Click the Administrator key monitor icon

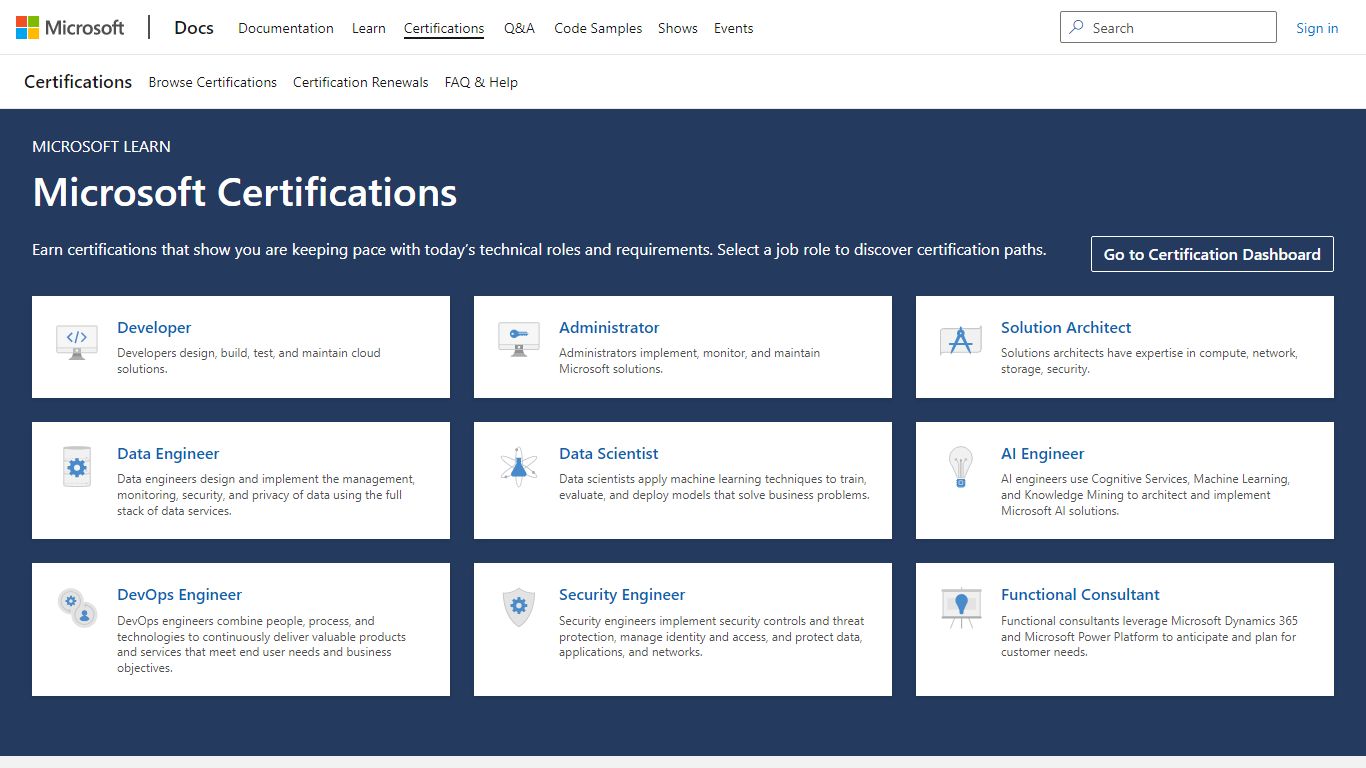(x=519, y=340)
